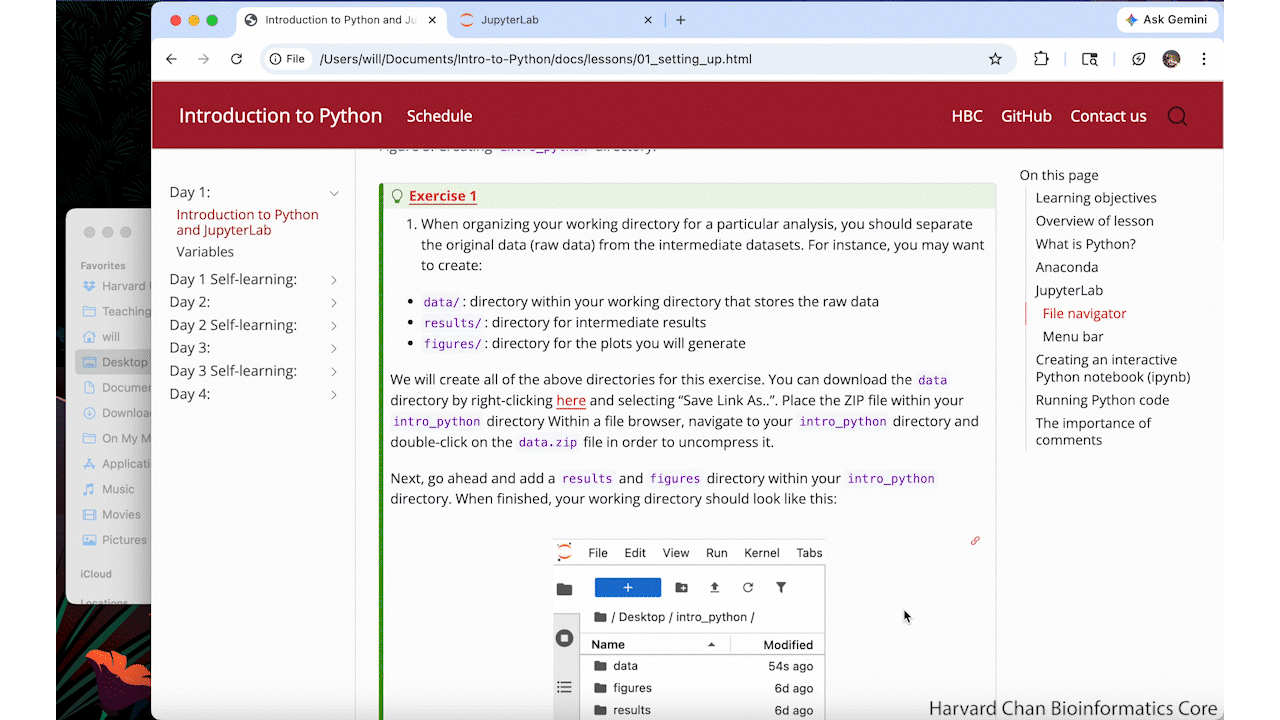Viewport: 1280px width, 720px height.
Task: Go back using the browser back arrow
Action: (x=171, y=59)
